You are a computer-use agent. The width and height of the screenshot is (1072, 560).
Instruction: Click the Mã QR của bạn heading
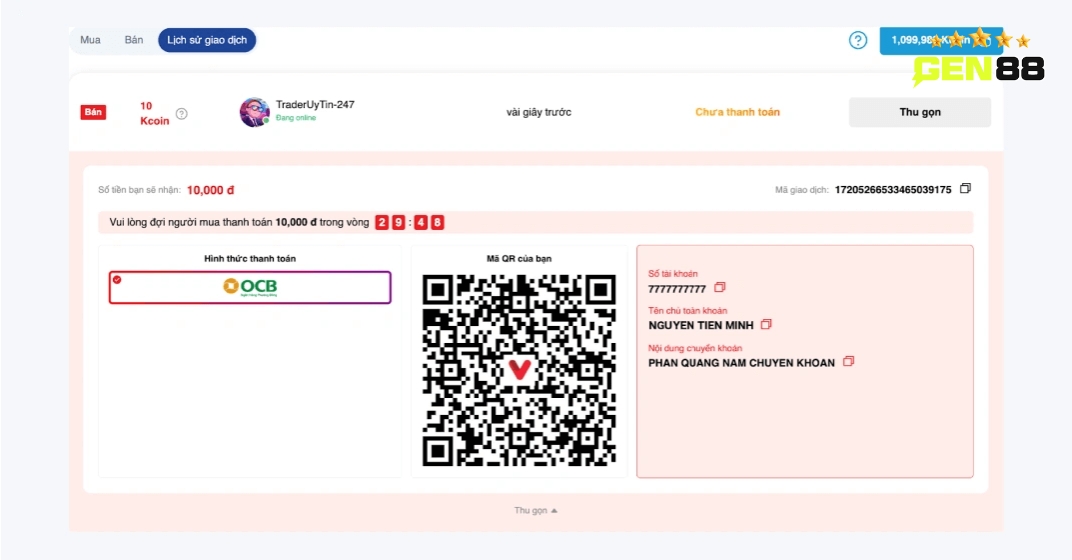pyautogui.click(x=519, y=258)
